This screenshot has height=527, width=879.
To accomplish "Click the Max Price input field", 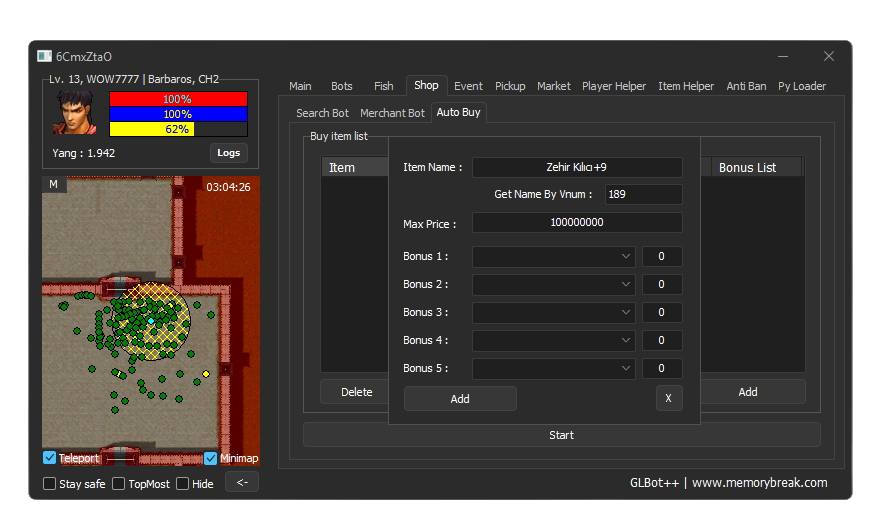I will [577, 222].
